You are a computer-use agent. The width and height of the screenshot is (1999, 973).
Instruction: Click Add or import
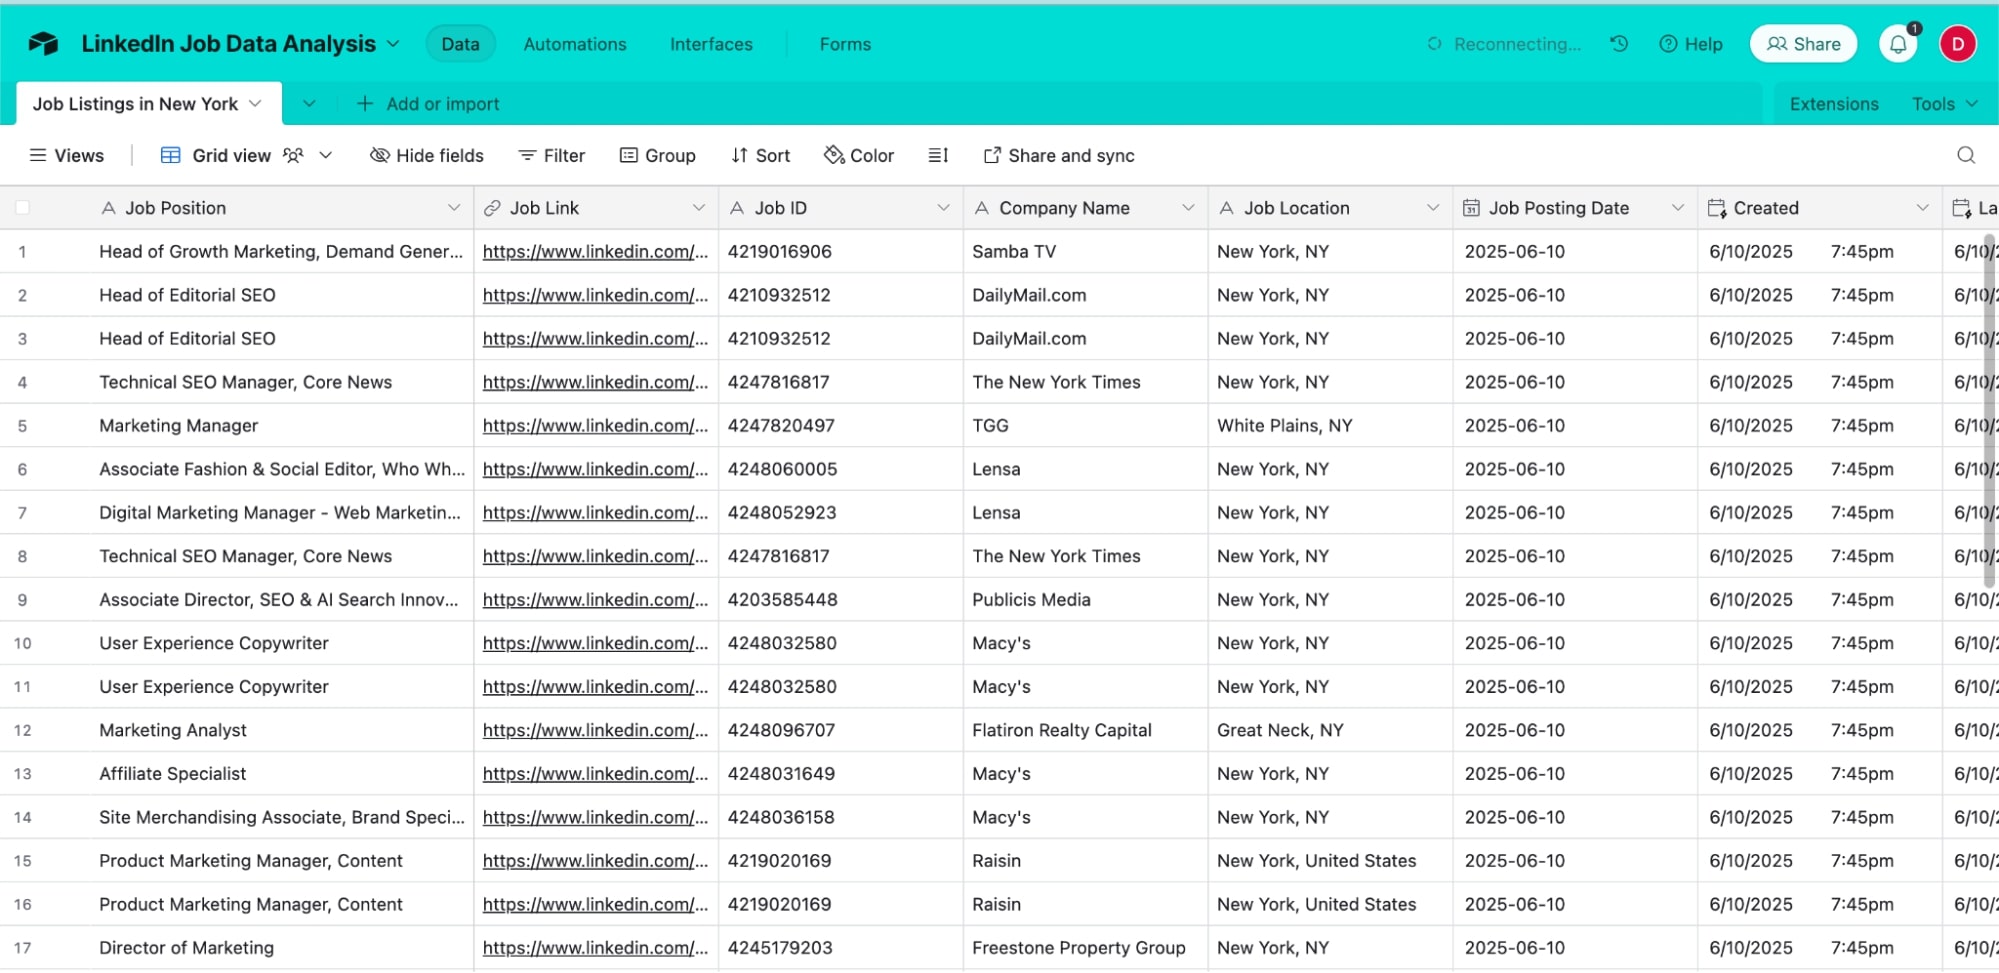click(x=428, y=104)
